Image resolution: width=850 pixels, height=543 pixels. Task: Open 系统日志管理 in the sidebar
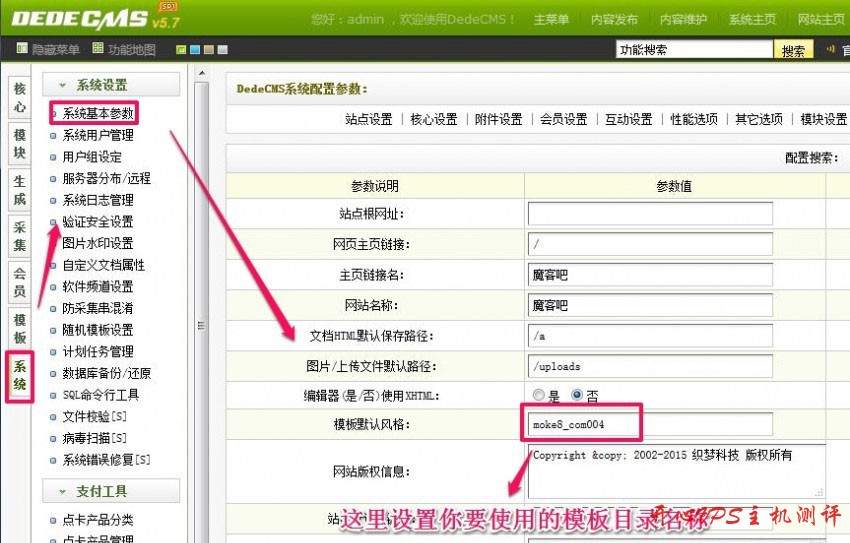point(98,200)
